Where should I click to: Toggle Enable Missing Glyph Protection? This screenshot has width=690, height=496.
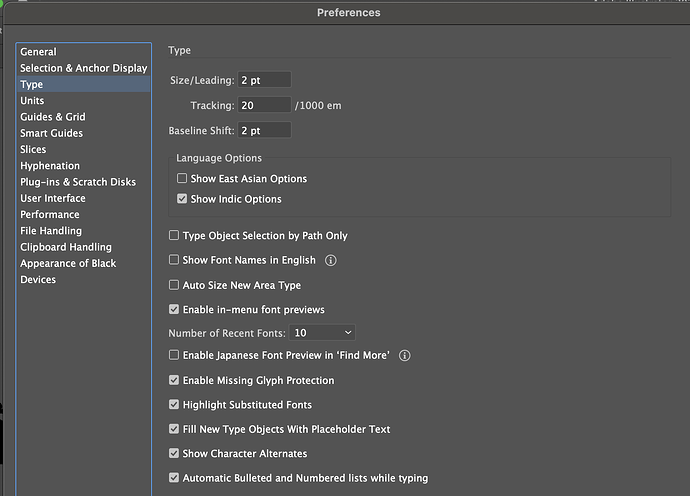(174, 381)
